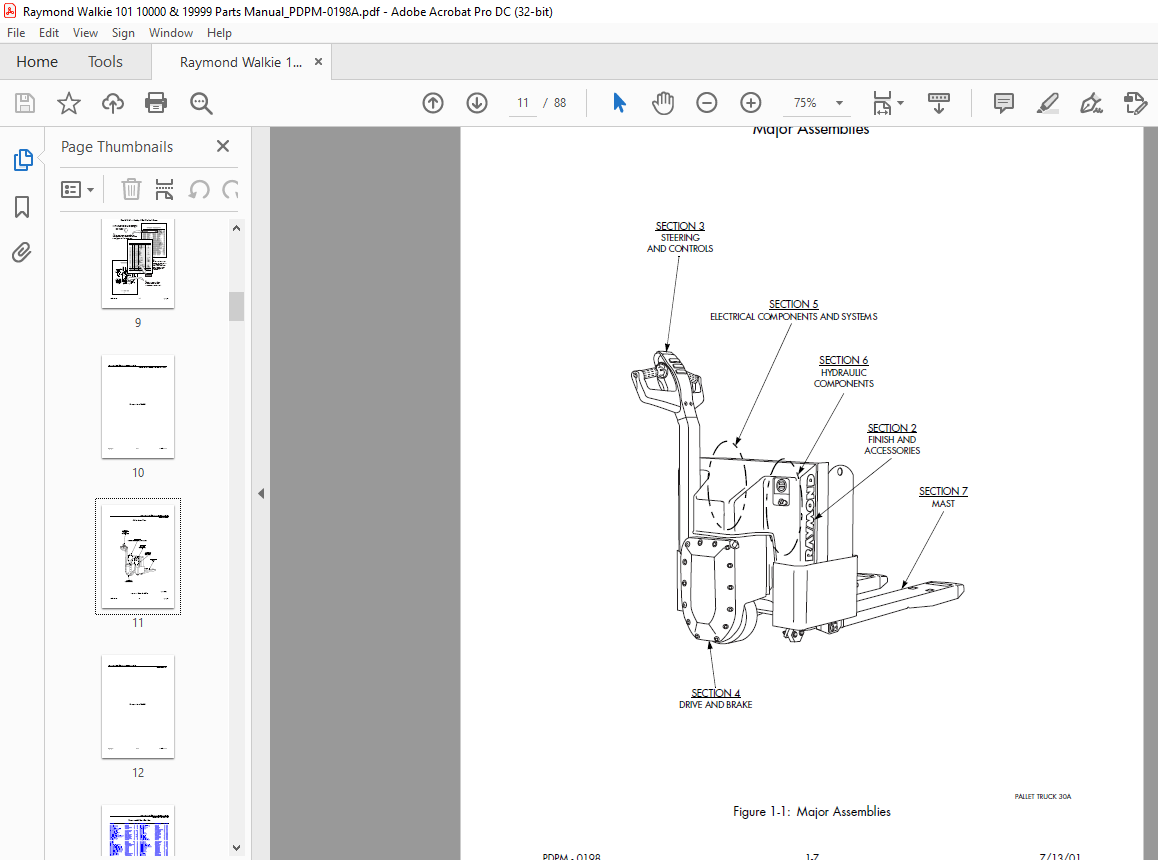Open the Help menu
Screen dimensions: 1158x860
pos(219,33)
